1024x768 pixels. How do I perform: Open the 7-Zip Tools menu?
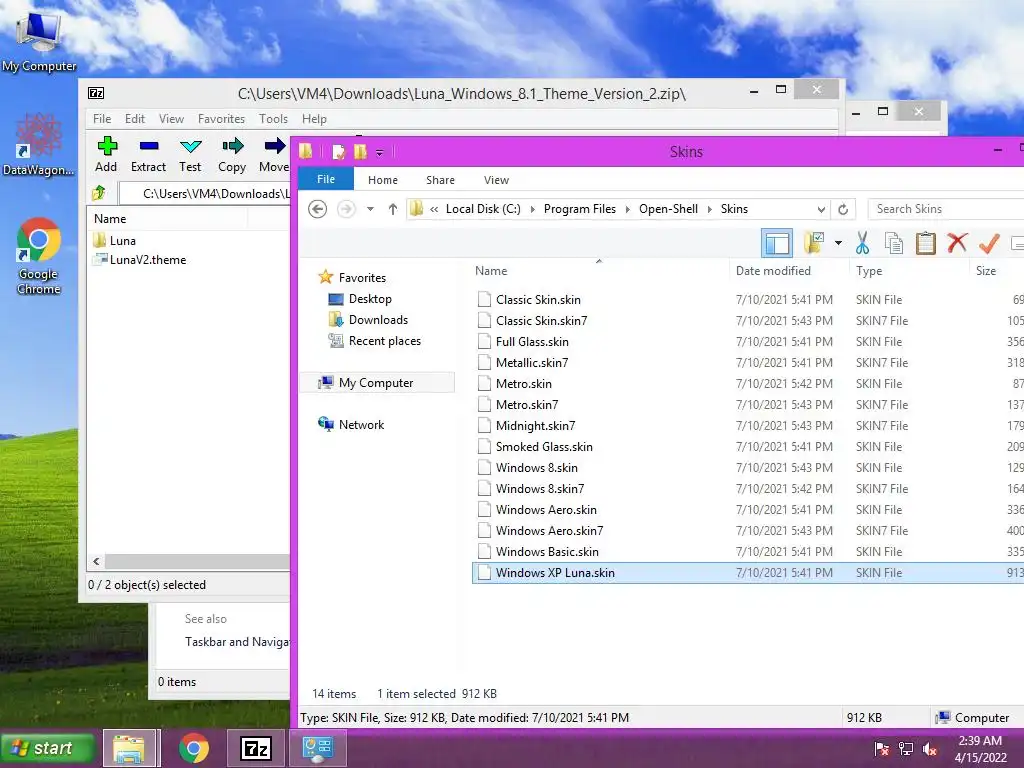click(273, 119)
